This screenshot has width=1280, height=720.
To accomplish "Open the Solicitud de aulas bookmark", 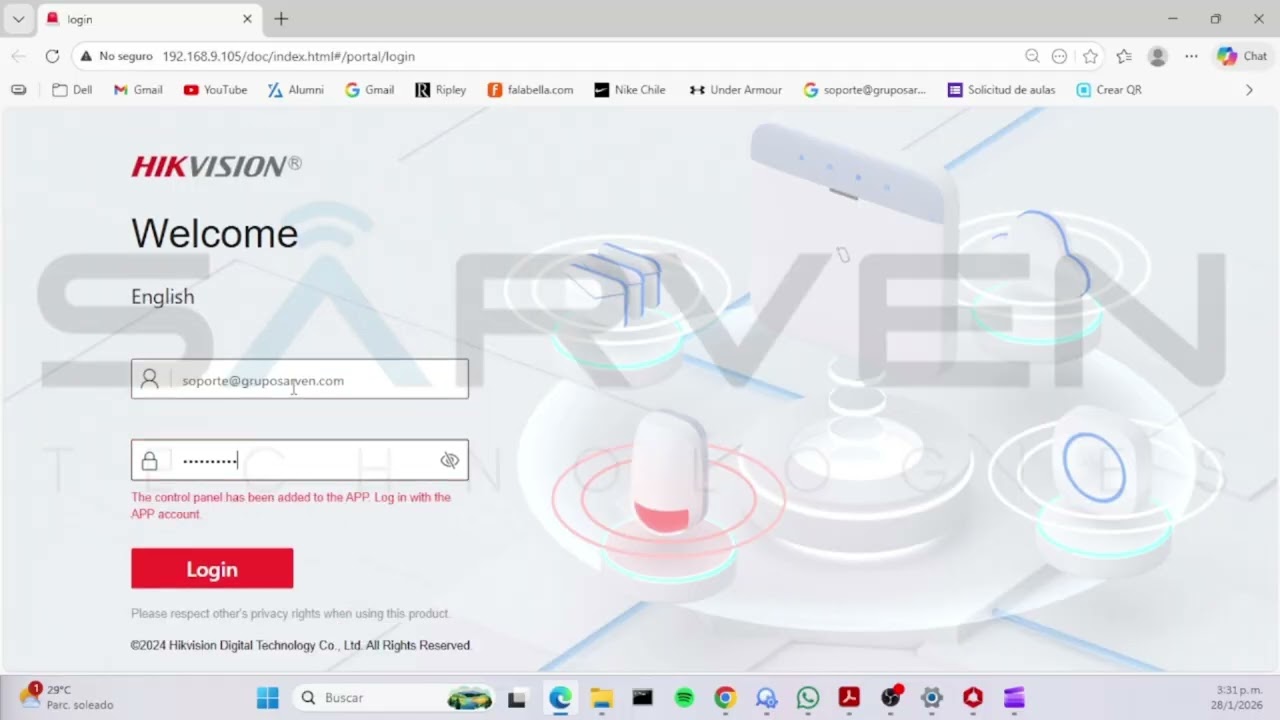I will pyautogui.click(x=1001, y=89).
